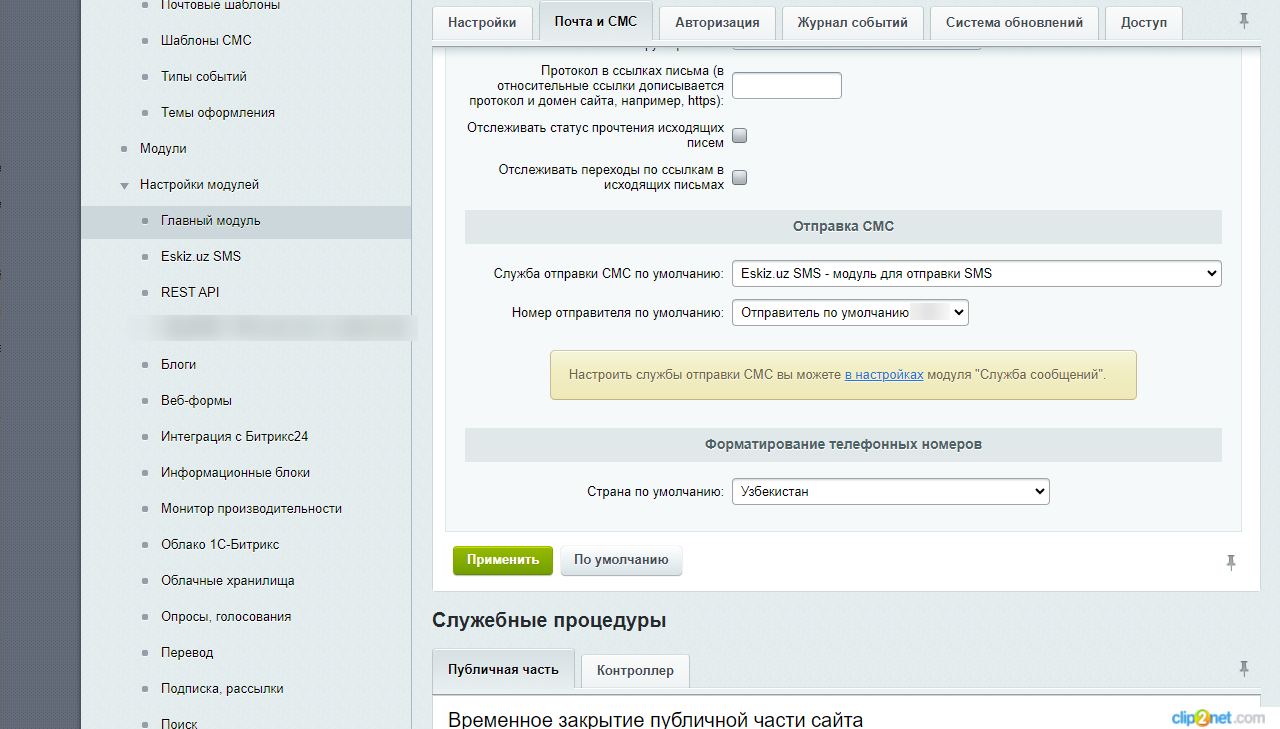This screenshot has width=1280, height=729.
Task: Enable tracking read status of outgoing emails
Action: coord(740,136)
